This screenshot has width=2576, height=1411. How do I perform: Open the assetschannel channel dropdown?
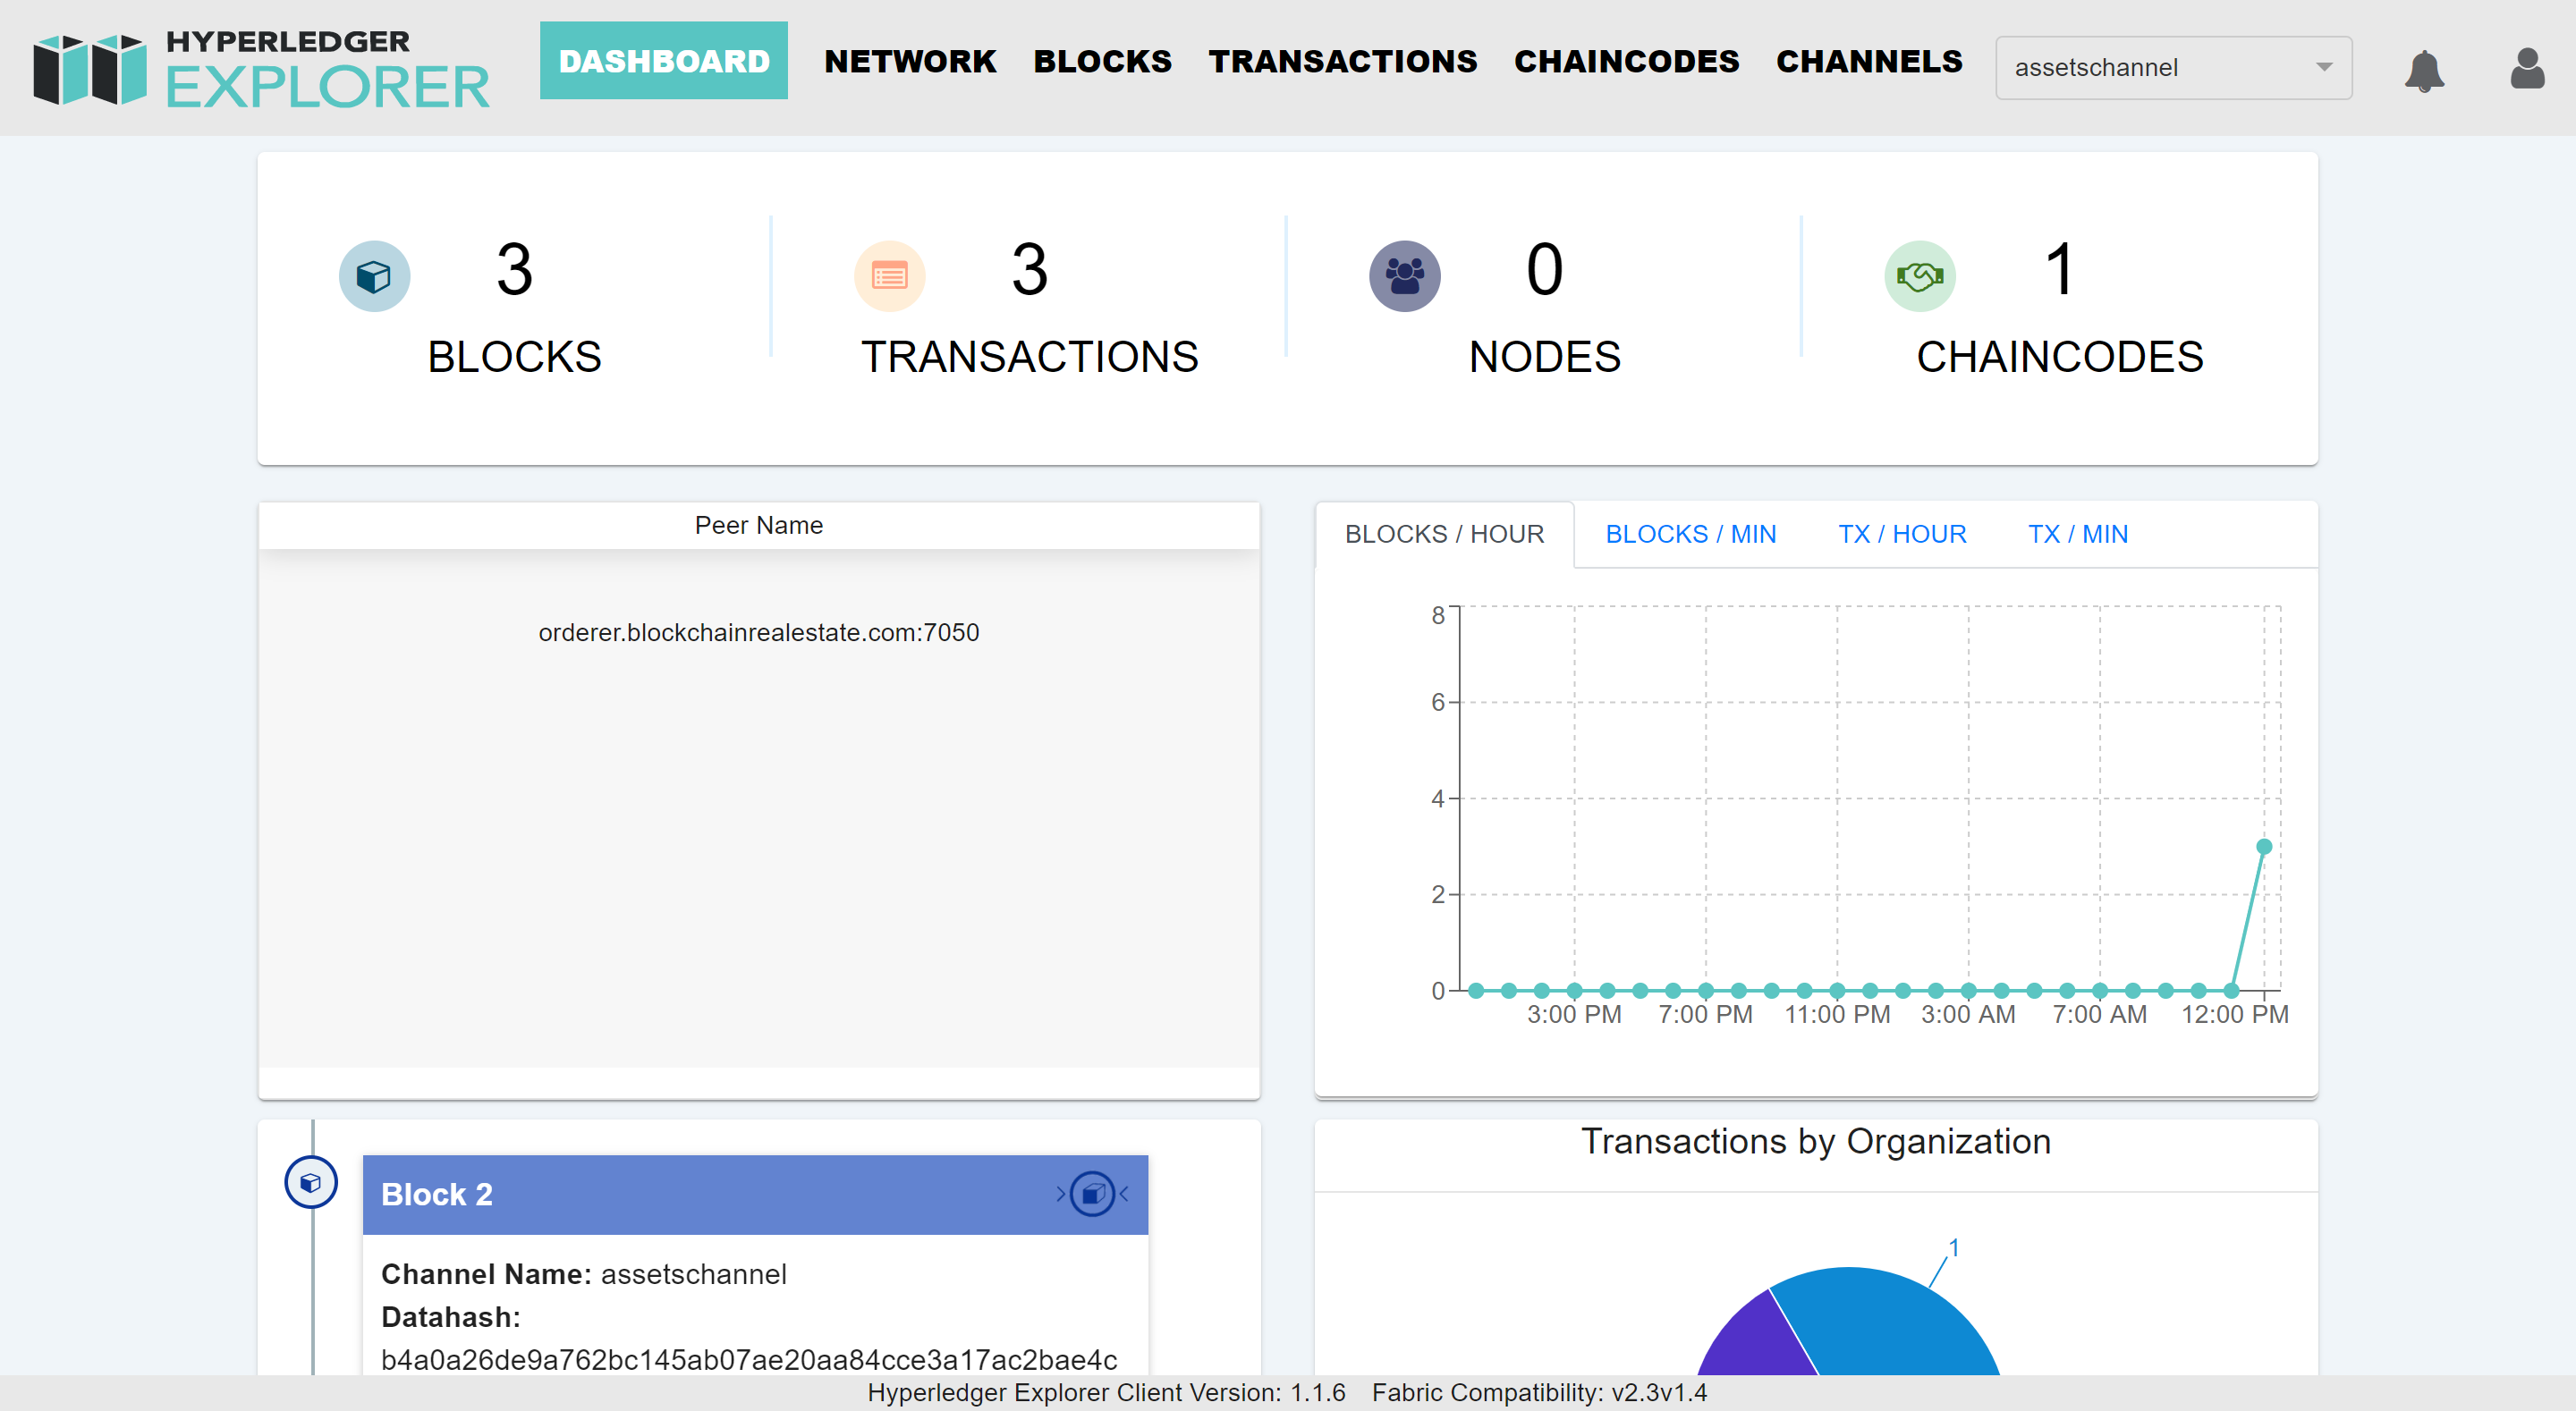[x=2150, y=68]
